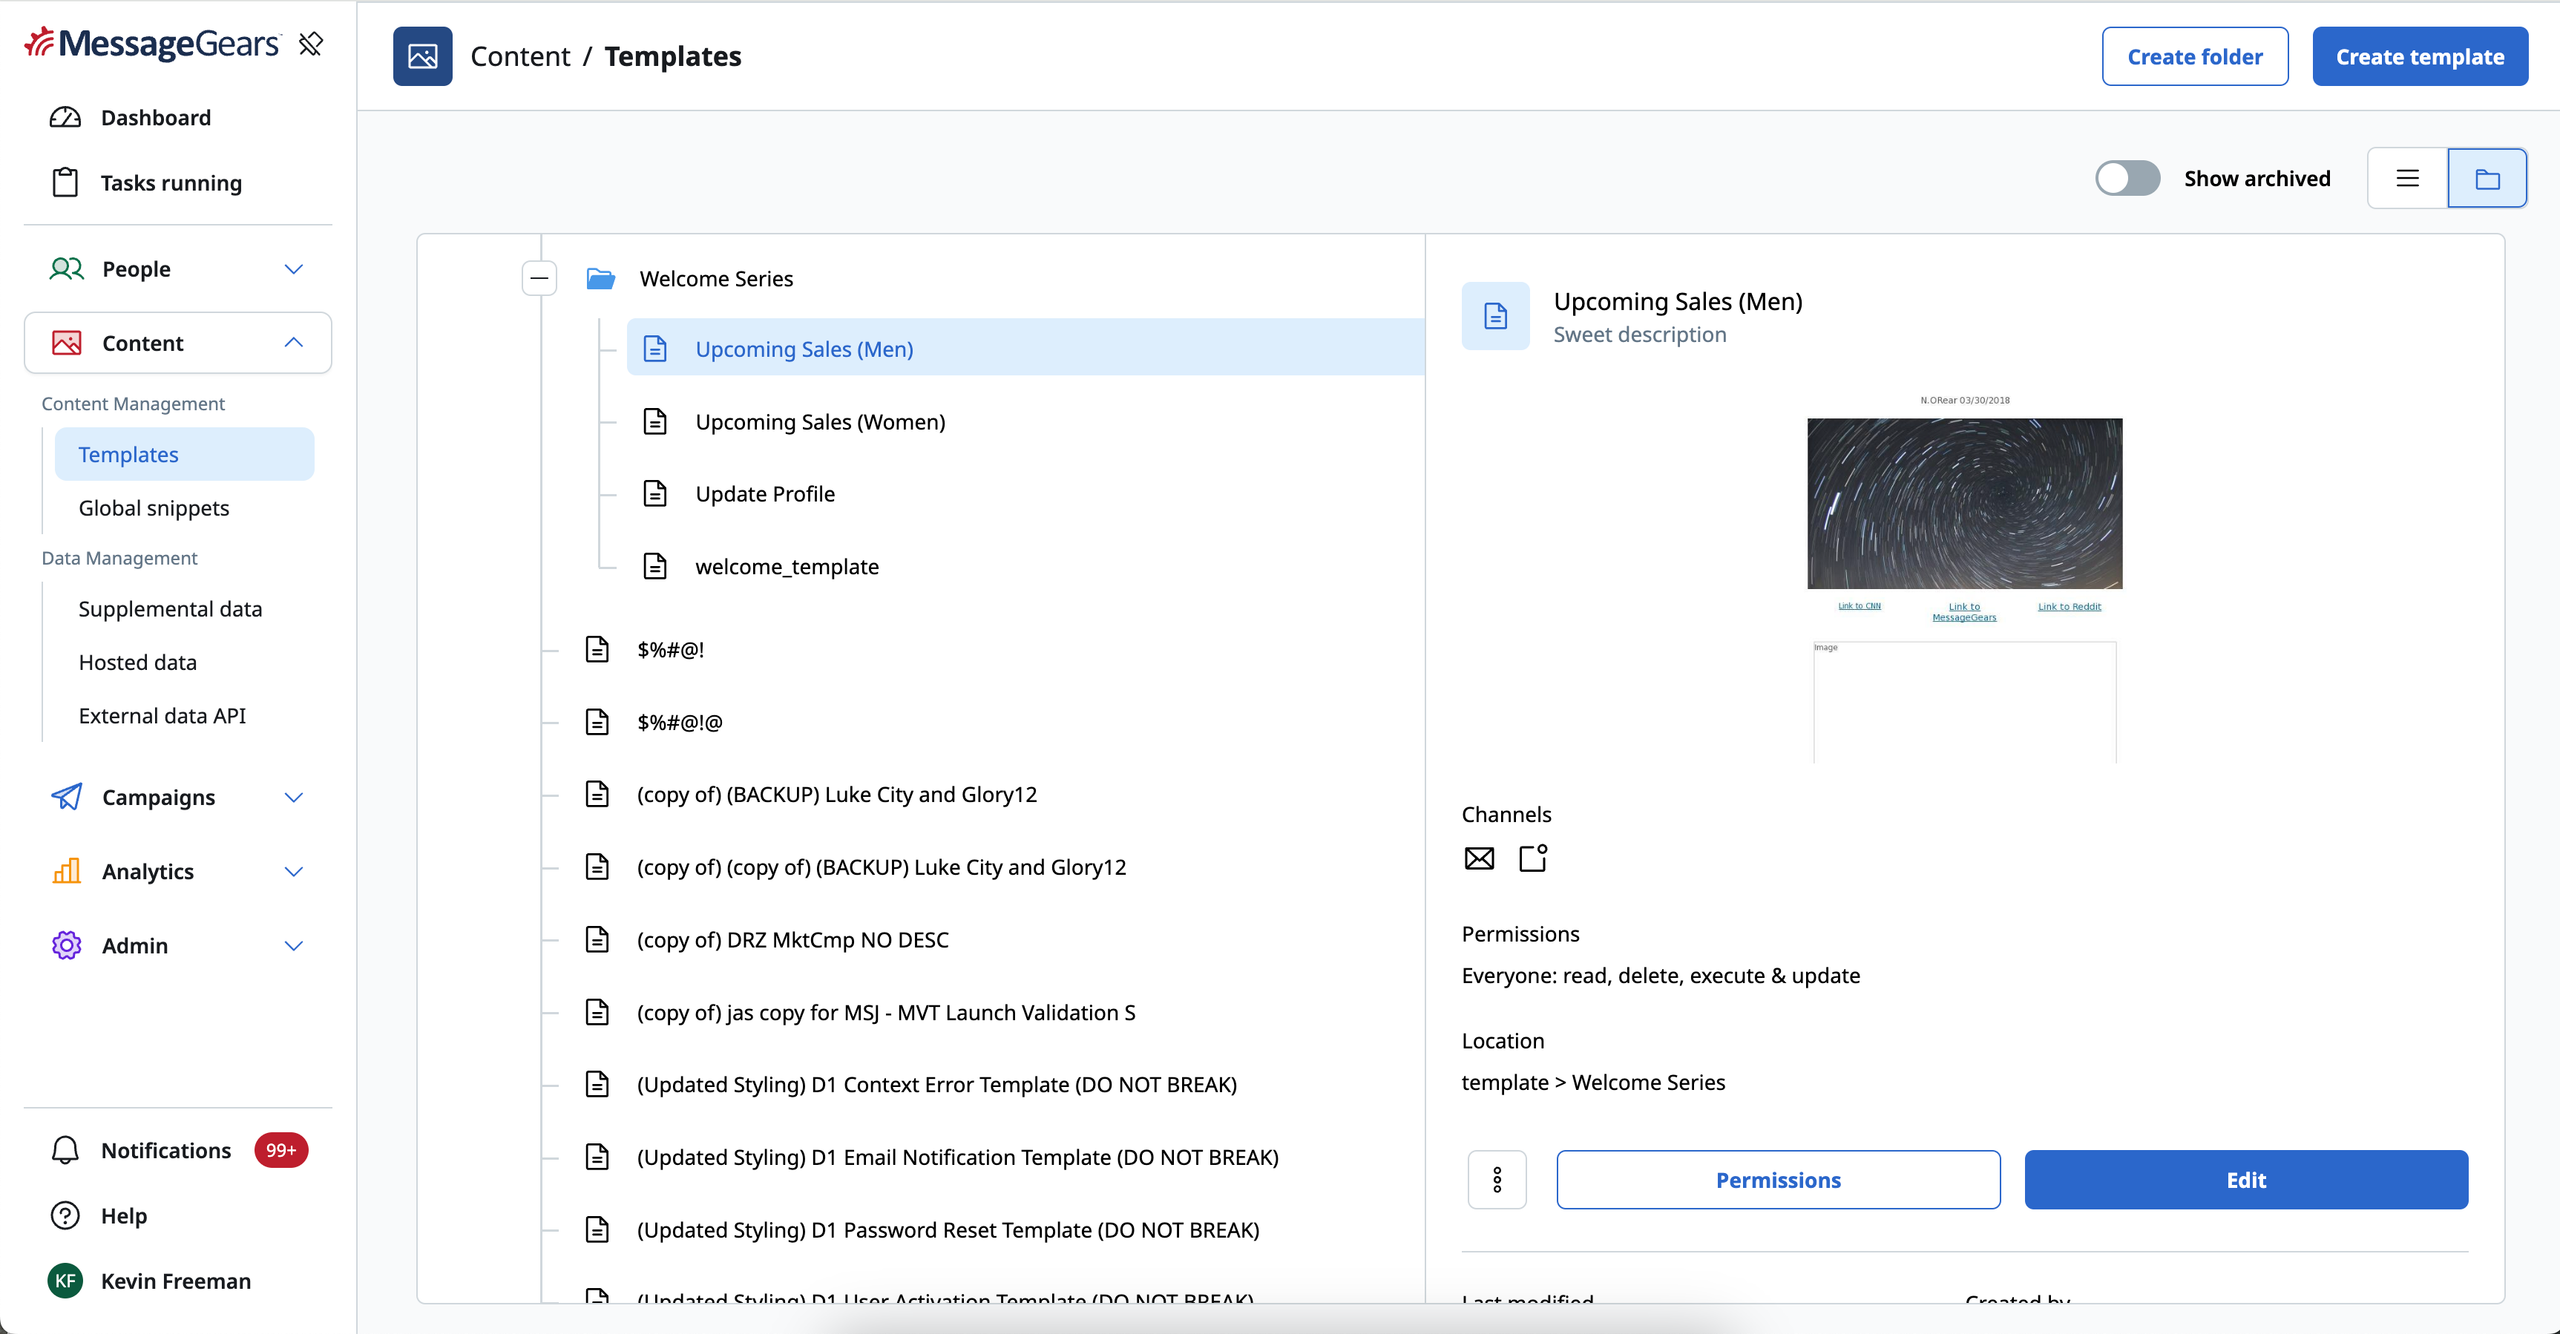This screenshot has width=2560, height=1334.
Task: Click Link to Reddit in preview
Action: pyautogui.click(x=2069, y=606)
